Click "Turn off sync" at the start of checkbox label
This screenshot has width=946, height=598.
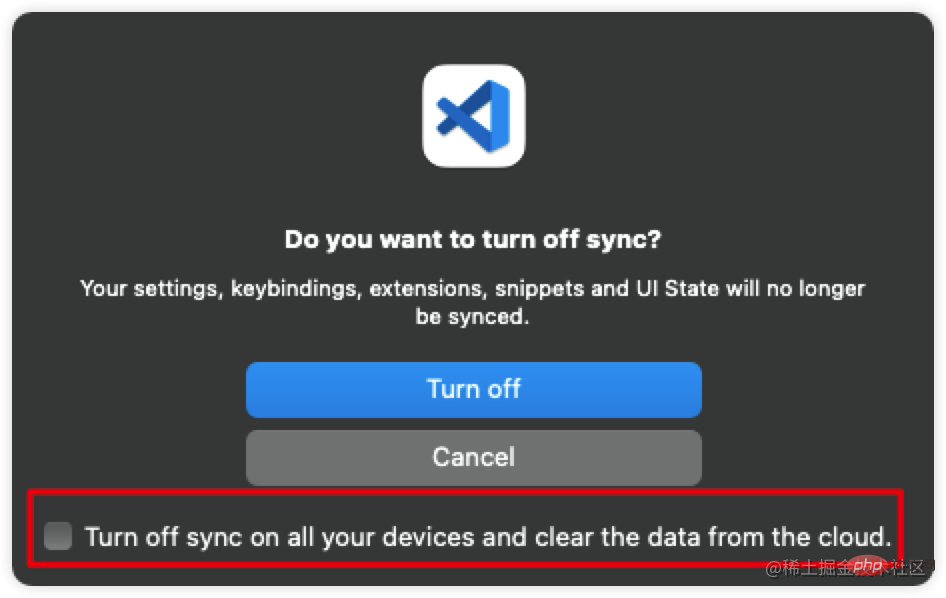(x=150, y=536)
